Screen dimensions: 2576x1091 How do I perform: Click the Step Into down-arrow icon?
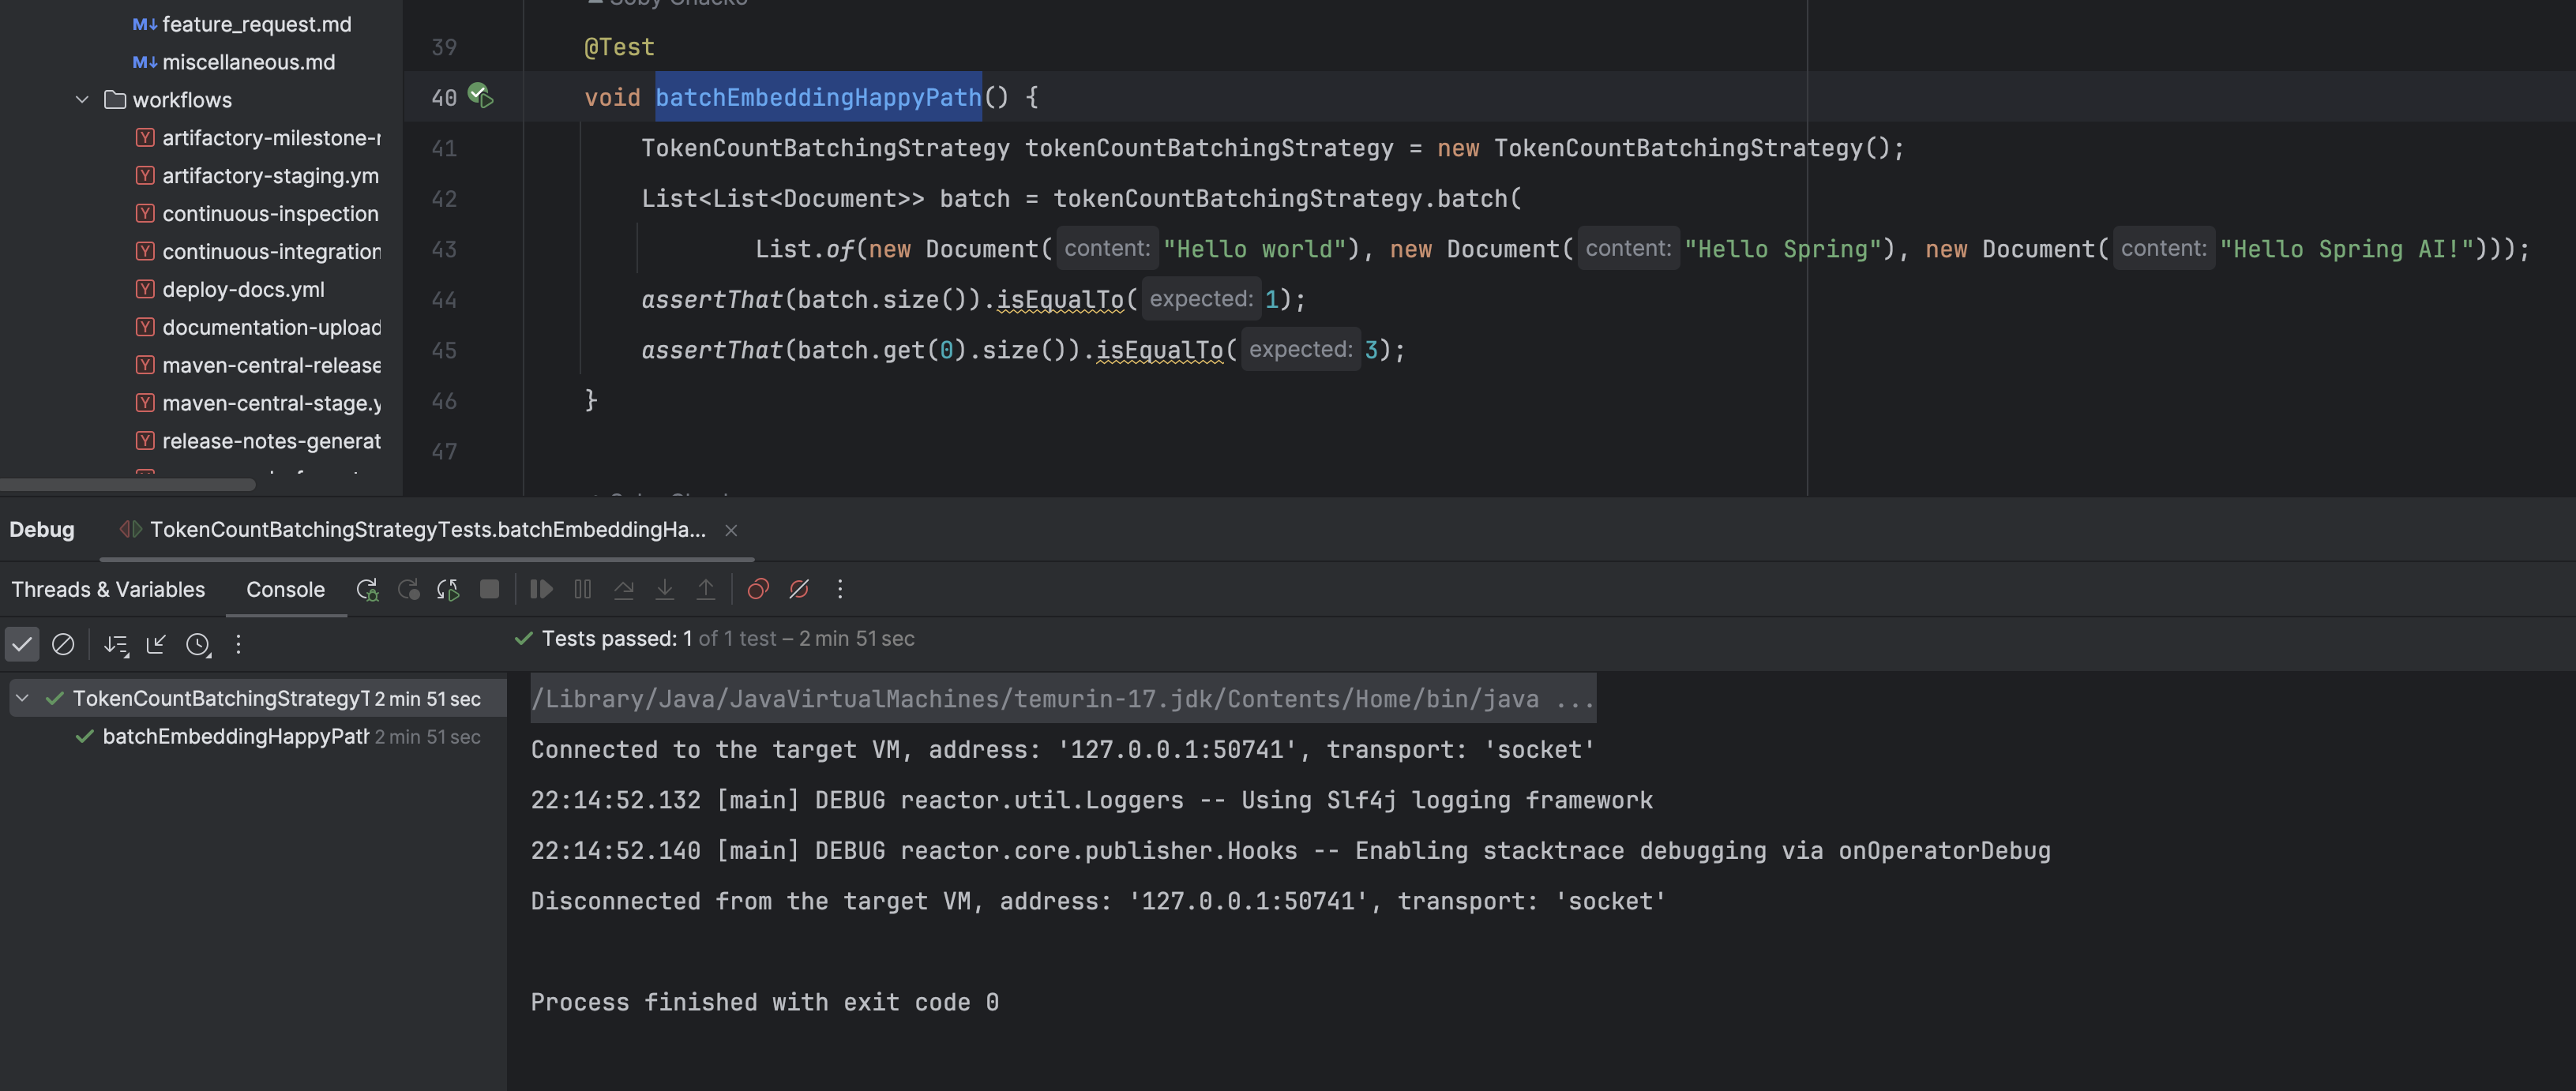coord(664,590)
